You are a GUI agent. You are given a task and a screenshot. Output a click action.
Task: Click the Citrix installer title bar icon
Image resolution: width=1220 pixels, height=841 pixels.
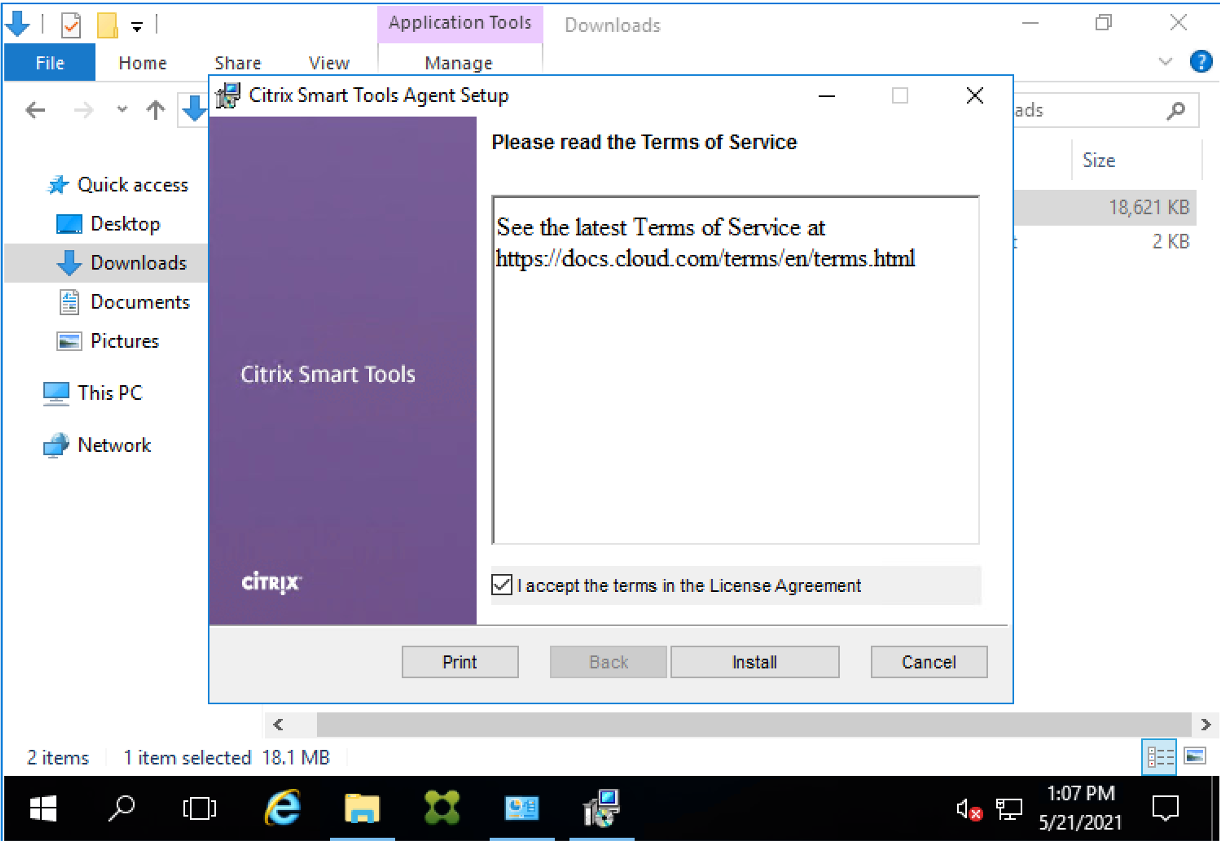click(x=229, y=96)
